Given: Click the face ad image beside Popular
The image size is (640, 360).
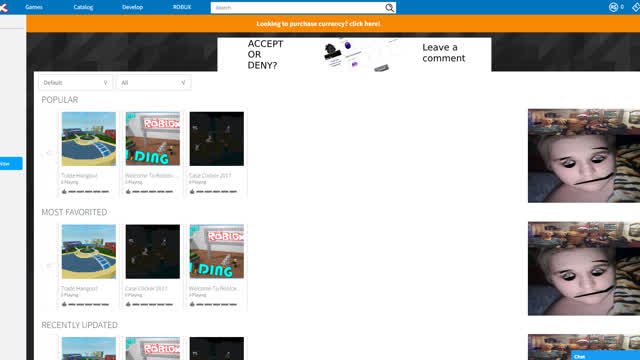Looking at the screenshot, I should point(584,156).
